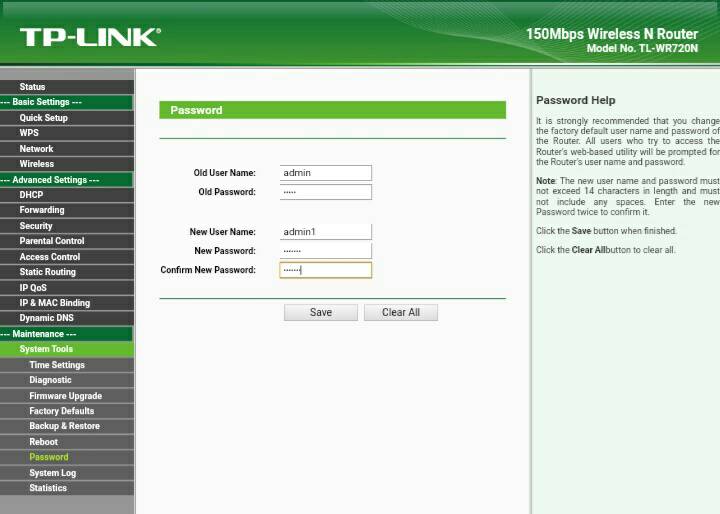Focus the Old Password field
This screenshot has height=514, width=720.
point(326,192)
